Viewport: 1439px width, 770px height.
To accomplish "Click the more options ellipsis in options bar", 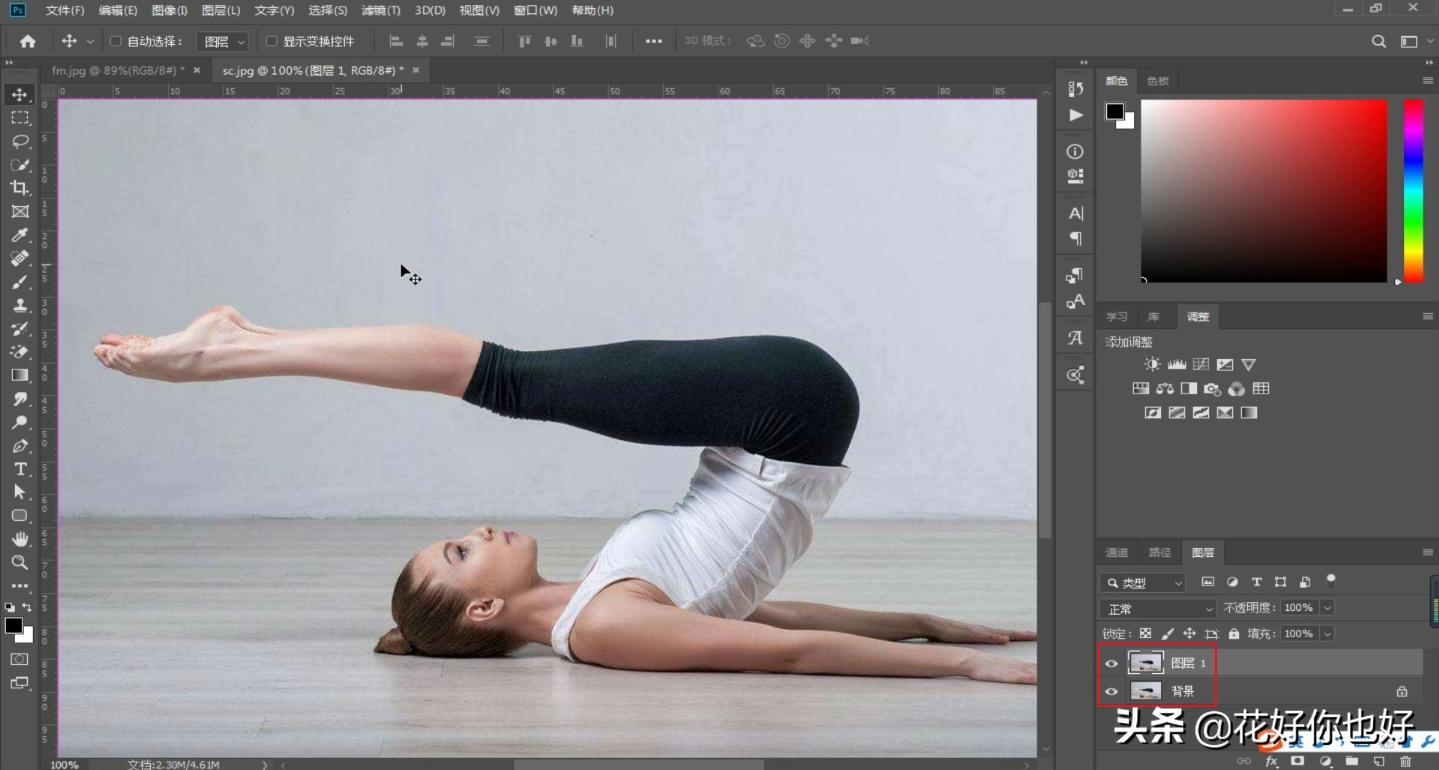I will tap(654, 42).
